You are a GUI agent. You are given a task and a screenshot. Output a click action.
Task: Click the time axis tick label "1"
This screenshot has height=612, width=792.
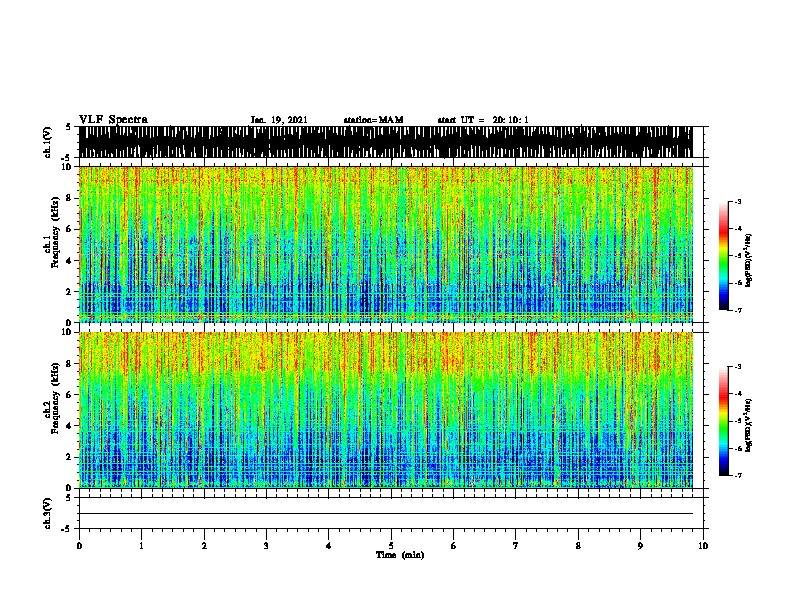(141, 546)
